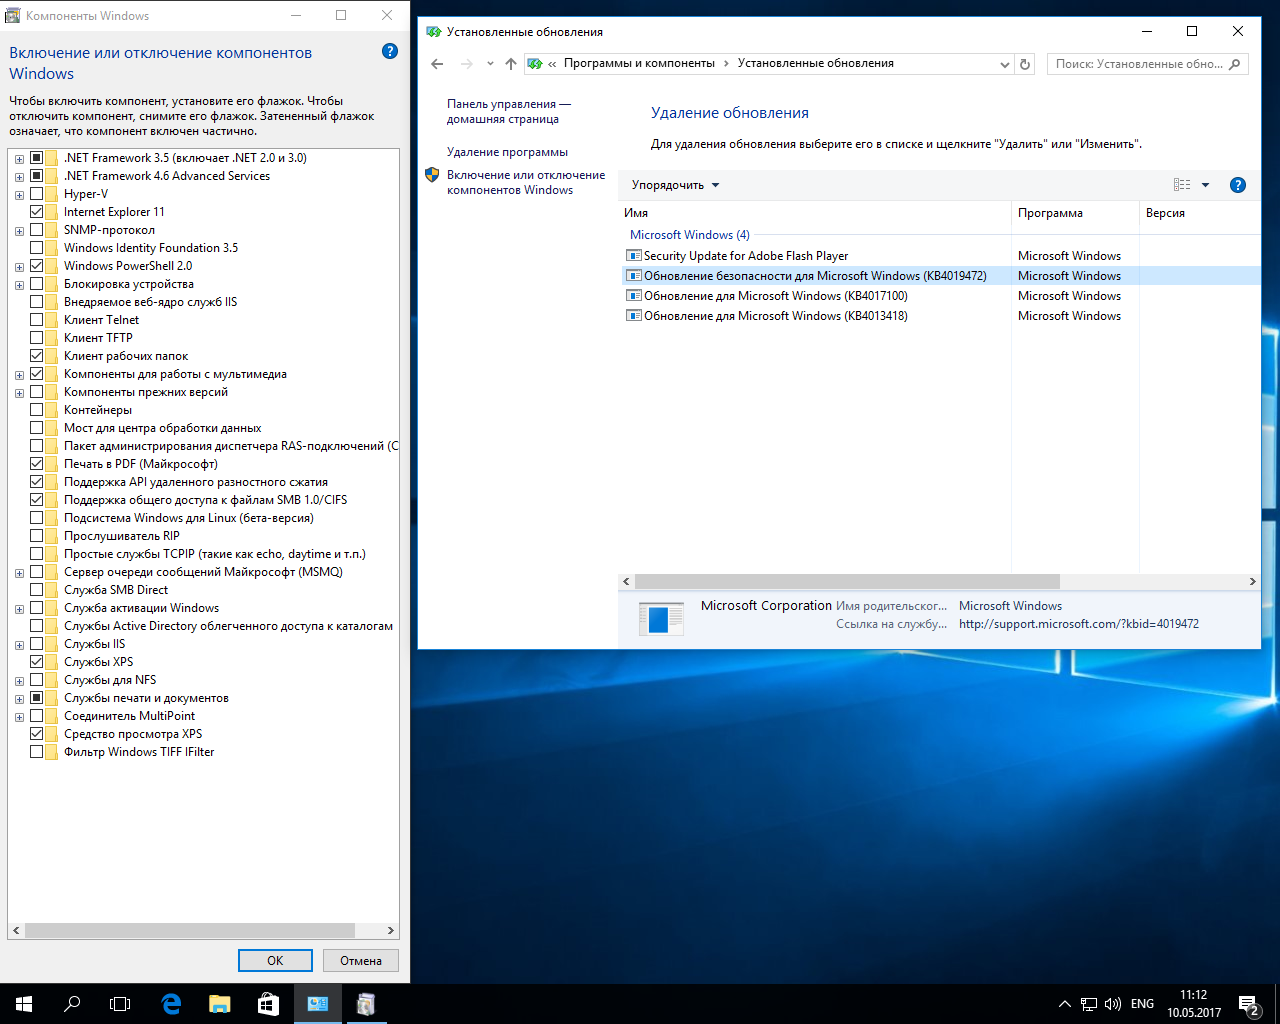
Task: Open Включение или отключение компонентов Windows link
Action: [x=526, y=182]
